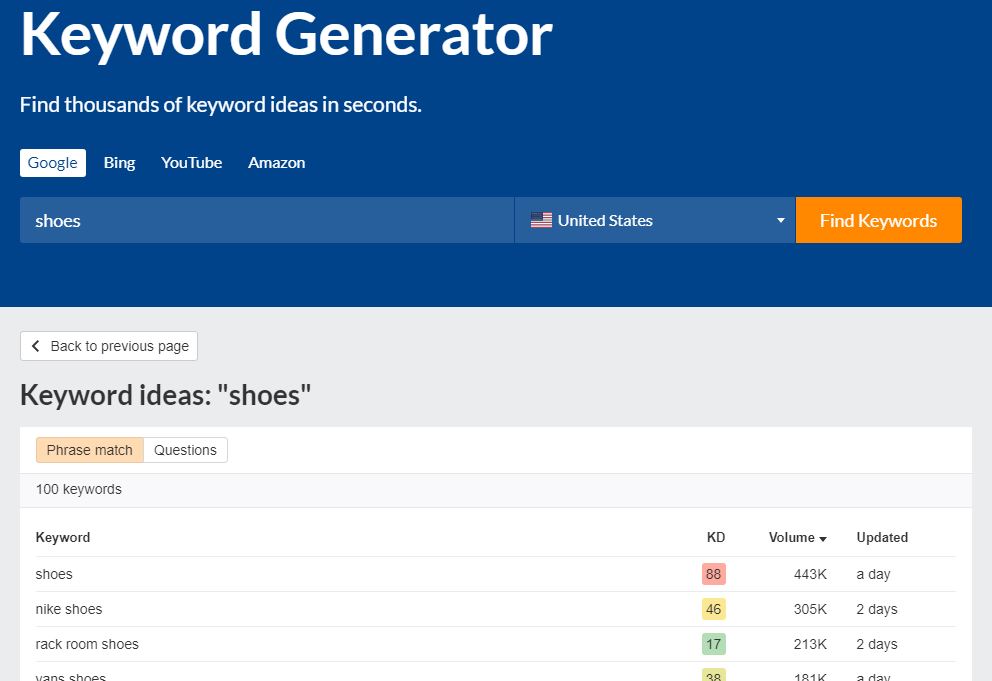Click the Find Keywords button

pyautogui.click(x=878, y=220)
